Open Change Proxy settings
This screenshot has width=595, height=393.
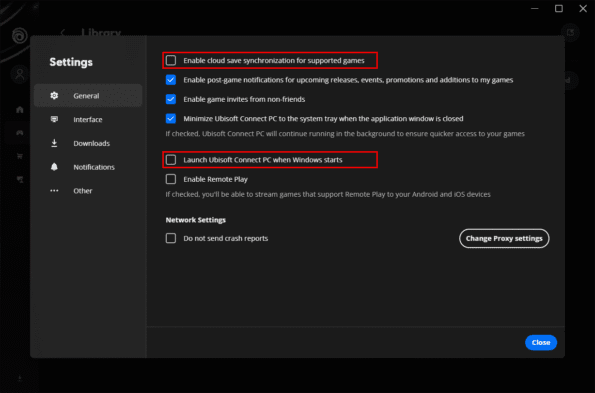click(504, 238)
